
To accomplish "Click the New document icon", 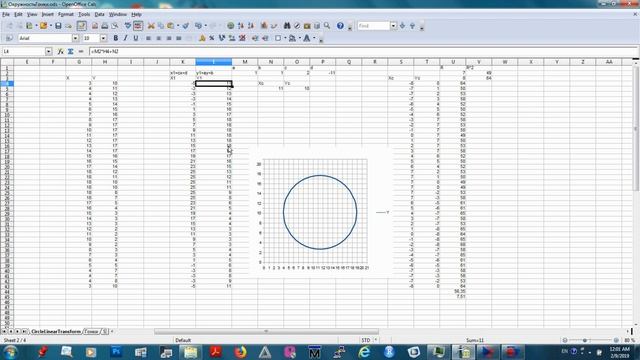I will pos(29,26).
